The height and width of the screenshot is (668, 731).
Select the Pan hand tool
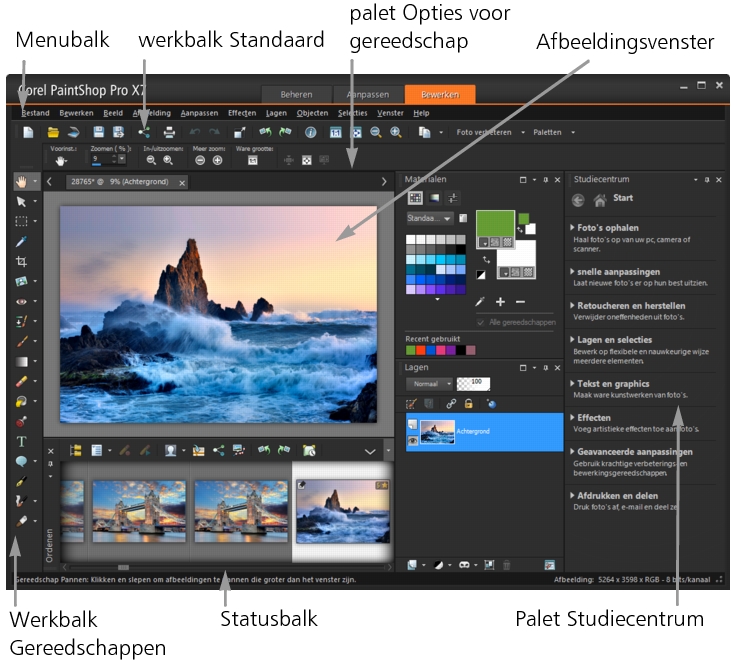point(21,182)
